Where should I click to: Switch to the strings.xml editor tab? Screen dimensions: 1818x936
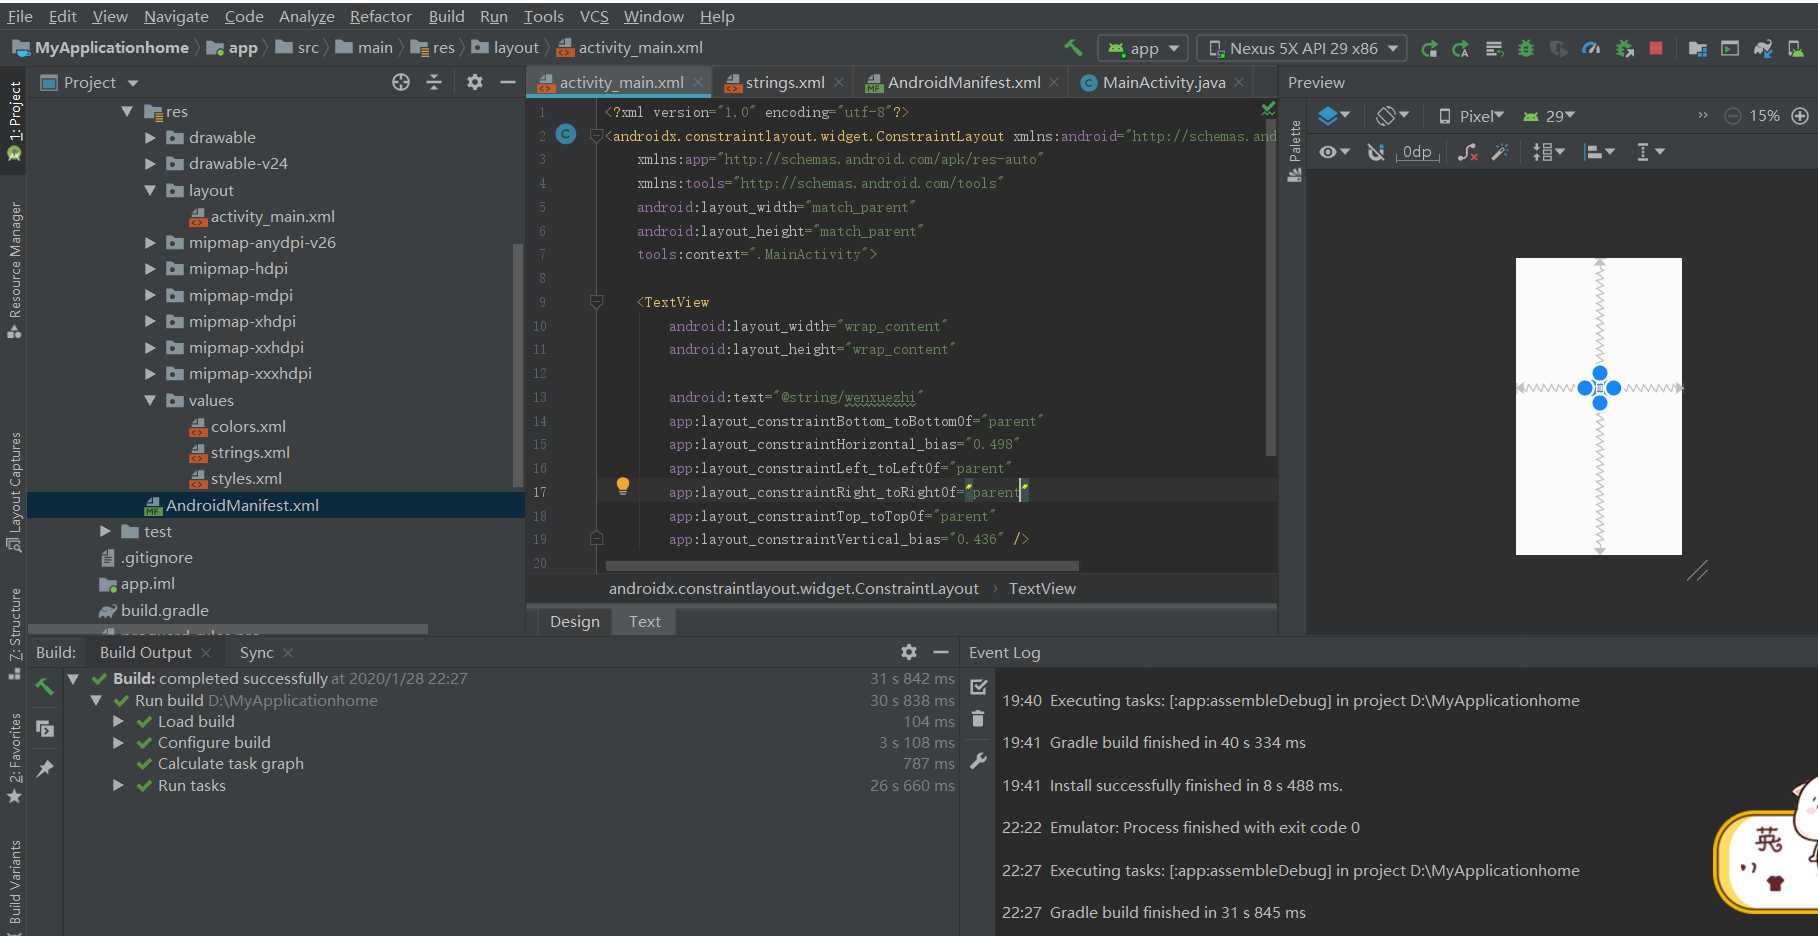click(x=783, y=82)
